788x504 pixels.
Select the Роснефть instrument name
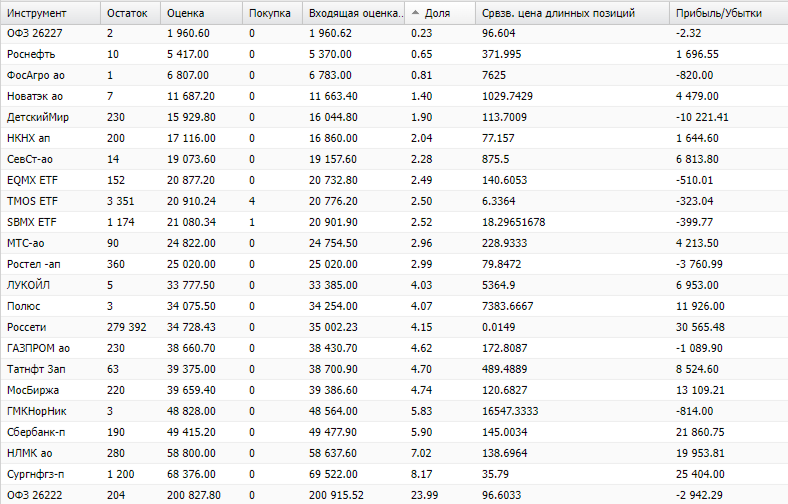tap(31, 54)
